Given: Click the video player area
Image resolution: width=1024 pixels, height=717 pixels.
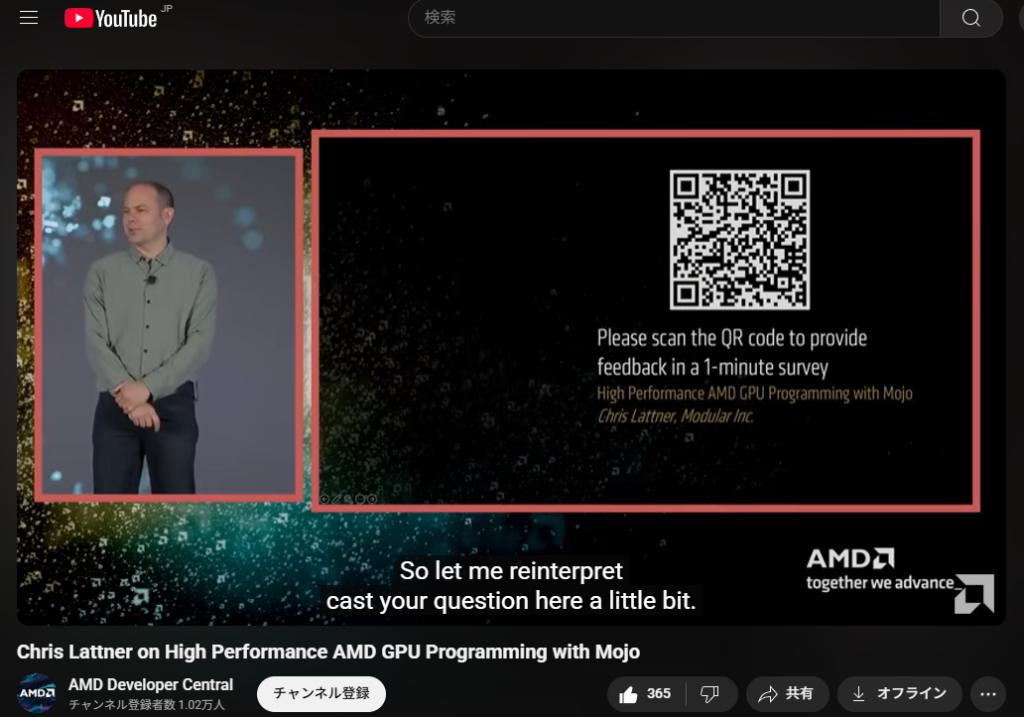Looking at the screenshot, I should pyautogui.click(x=511, y=347).
